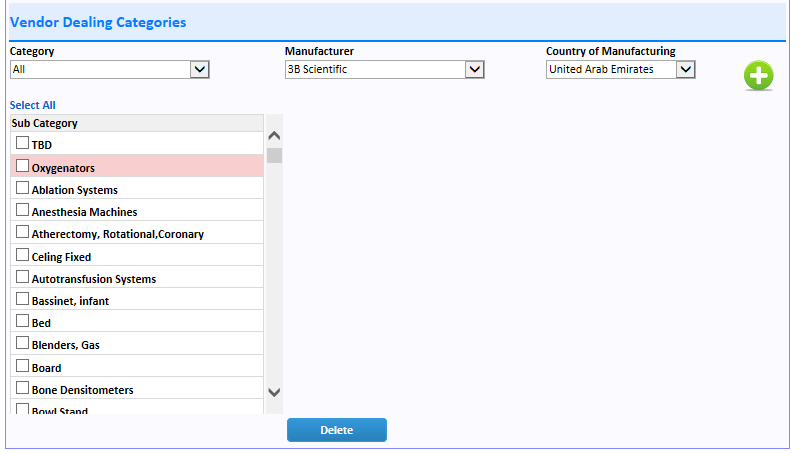Select the Bassinet, infant checkbox

[x=22, y=299]
